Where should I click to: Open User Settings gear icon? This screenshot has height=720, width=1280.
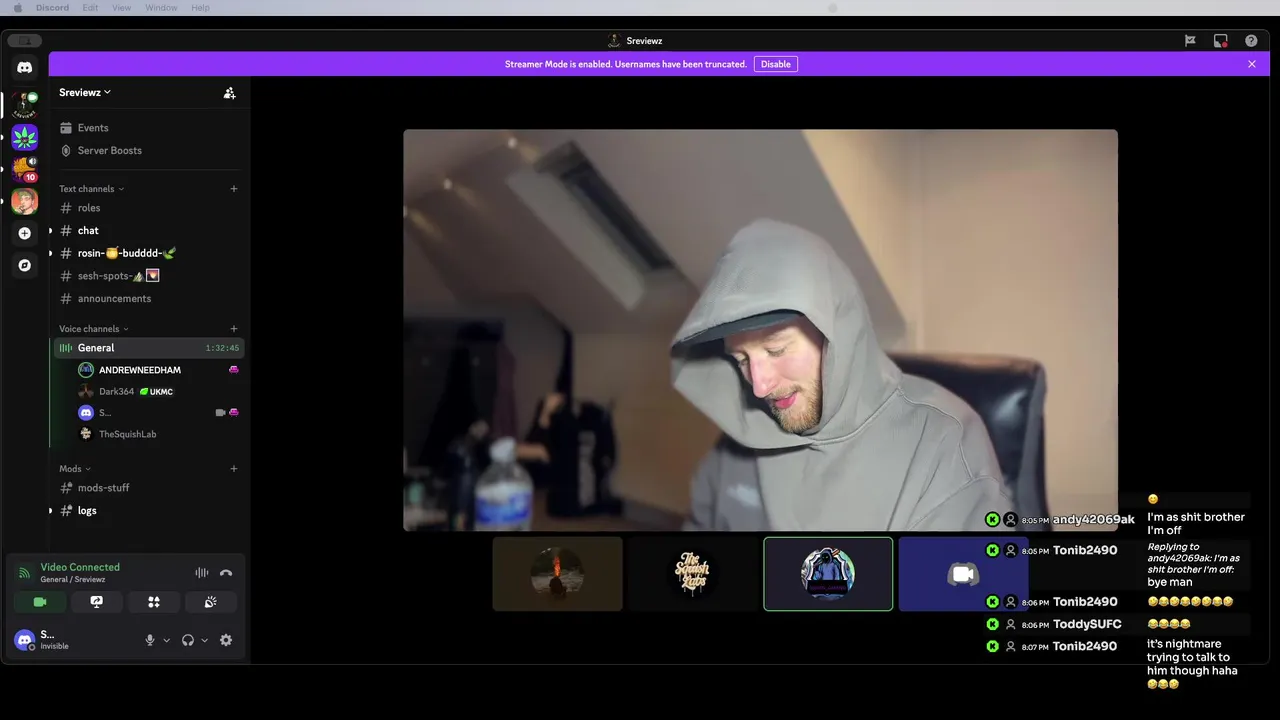tap(226, 640)
